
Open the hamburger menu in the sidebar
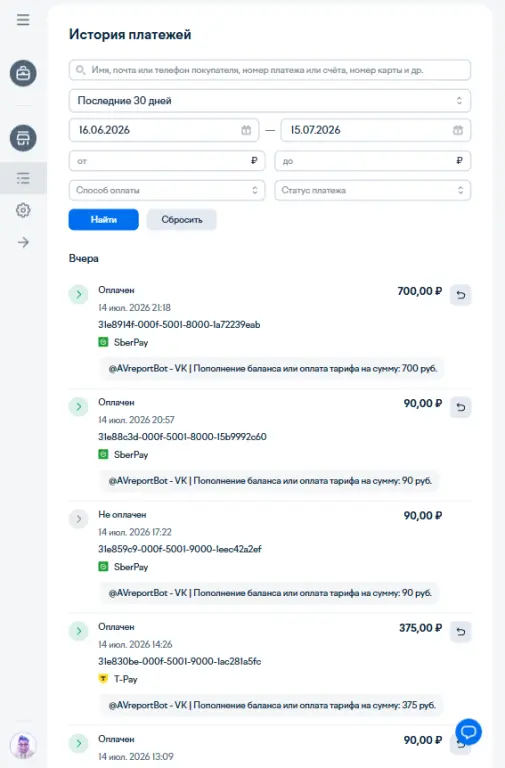pyautogui.click(x=23, y=20)
